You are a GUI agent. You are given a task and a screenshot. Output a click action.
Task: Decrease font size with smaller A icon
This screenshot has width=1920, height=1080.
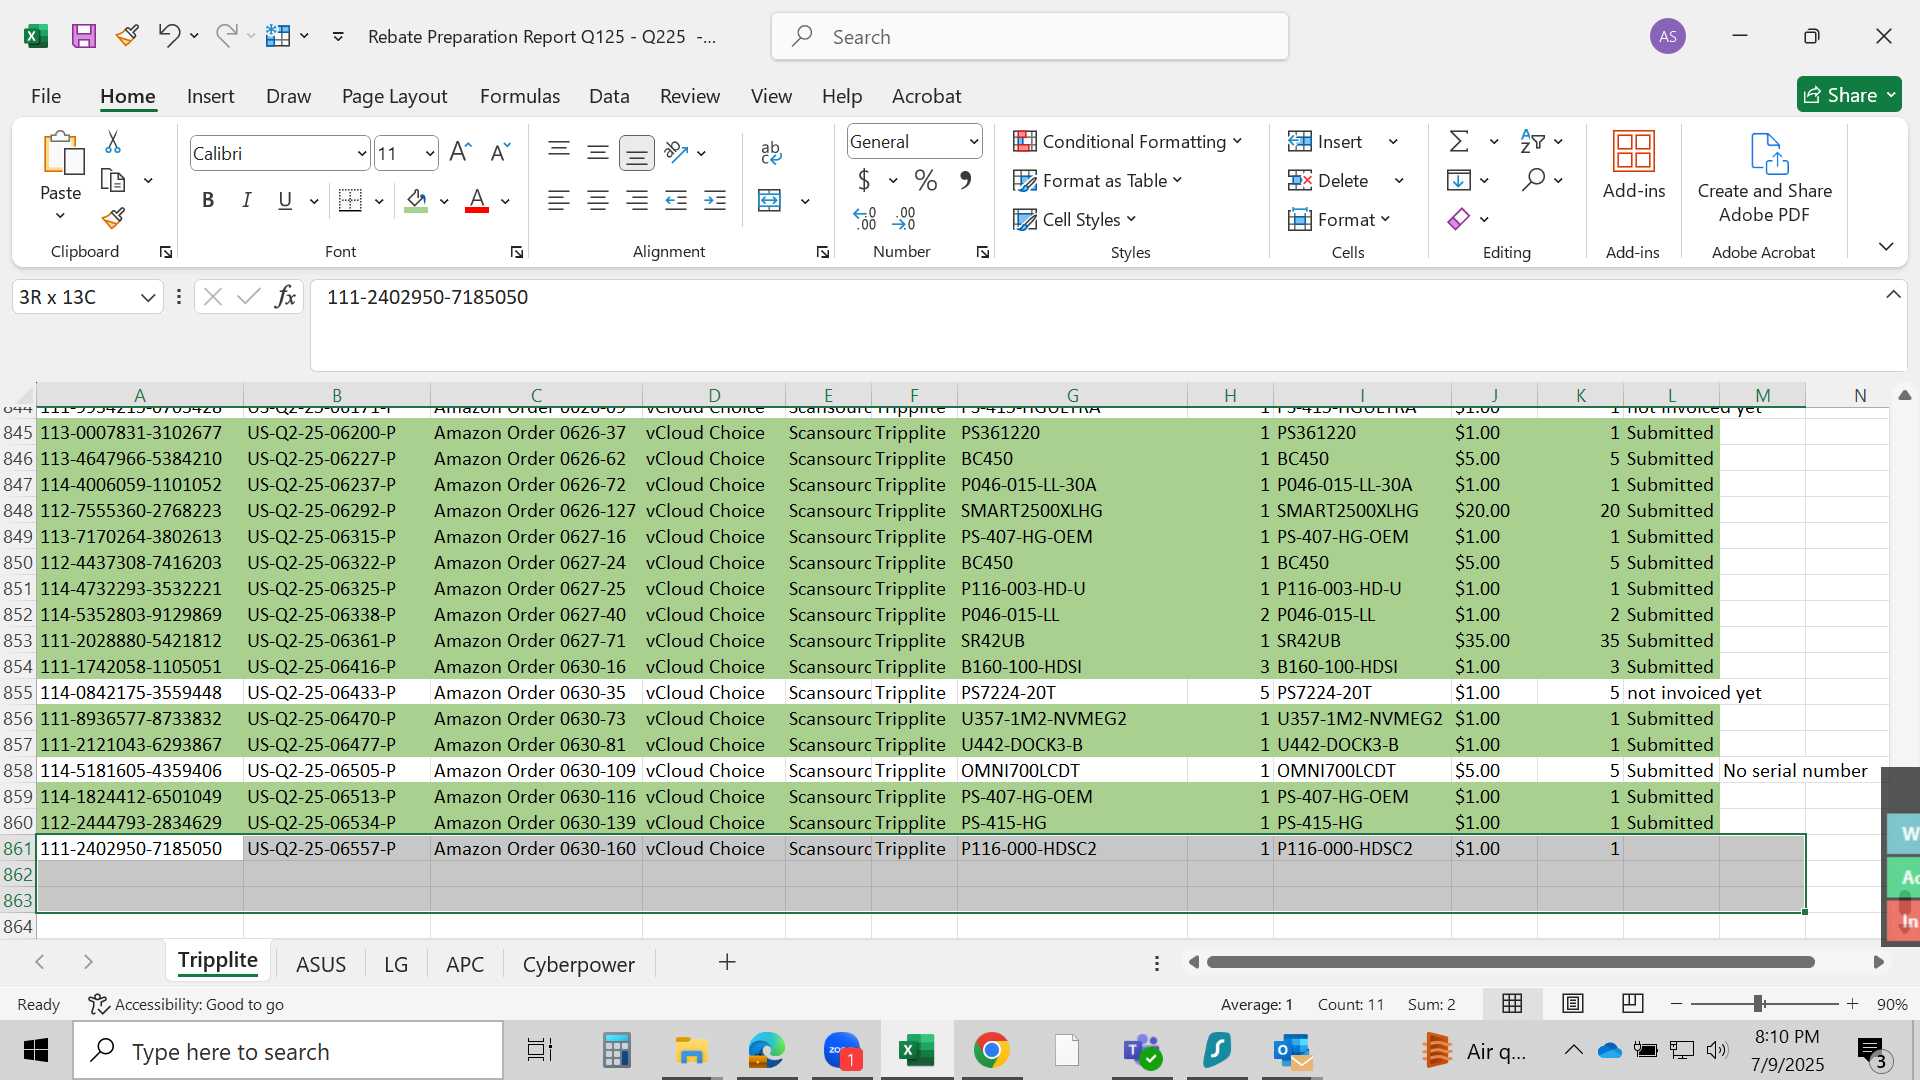500,152
